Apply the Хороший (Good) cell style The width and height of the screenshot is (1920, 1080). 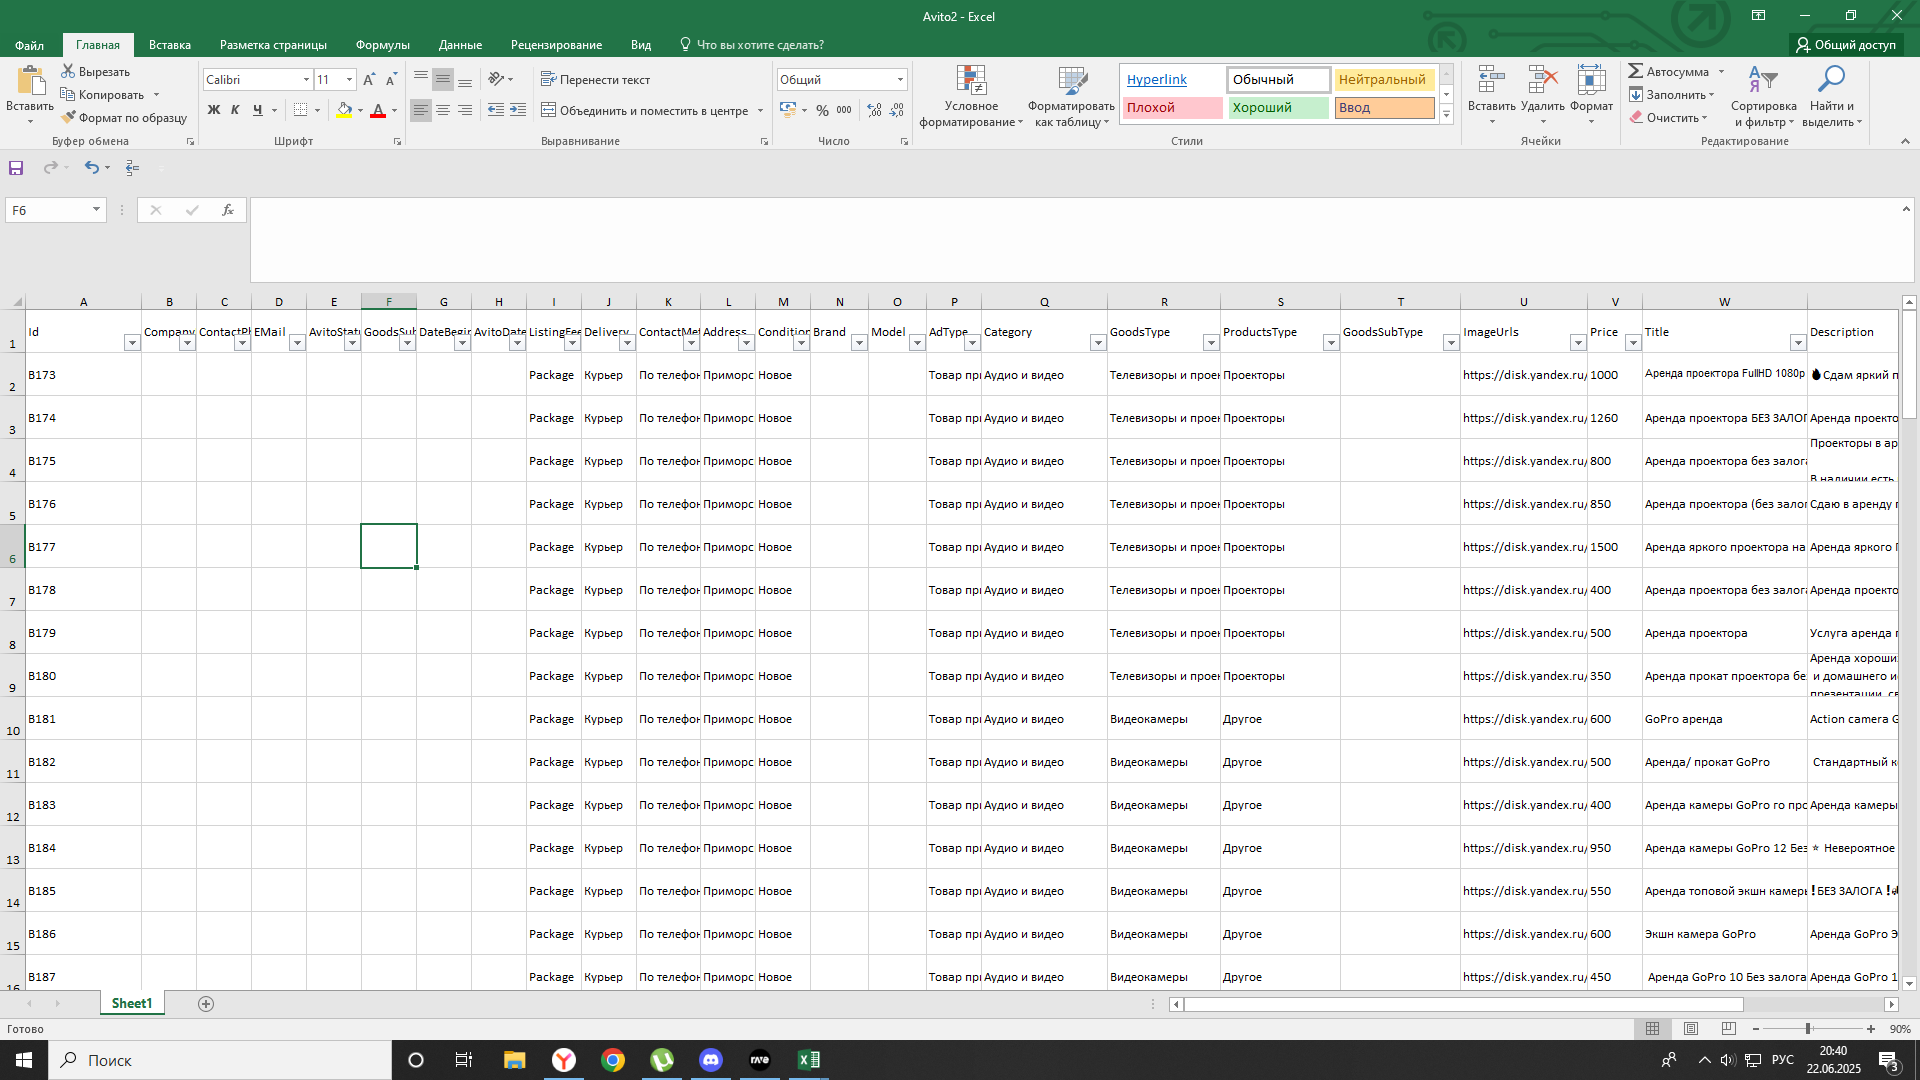(1278, 107)
